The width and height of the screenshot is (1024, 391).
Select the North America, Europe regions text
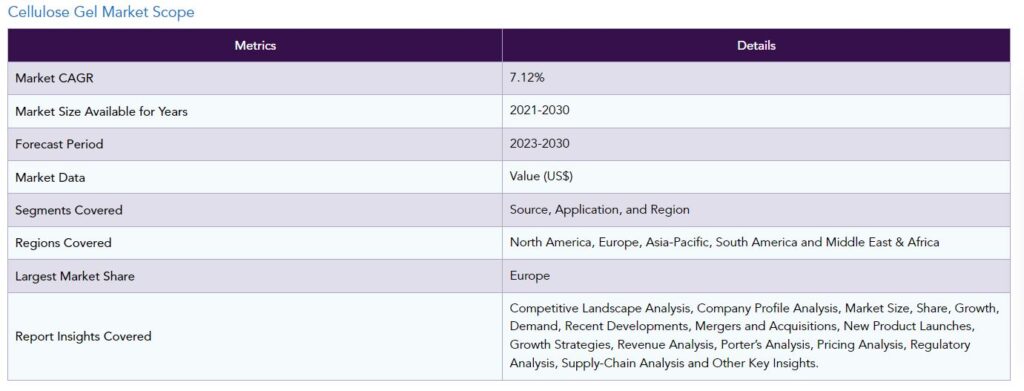tap(724, 242)
